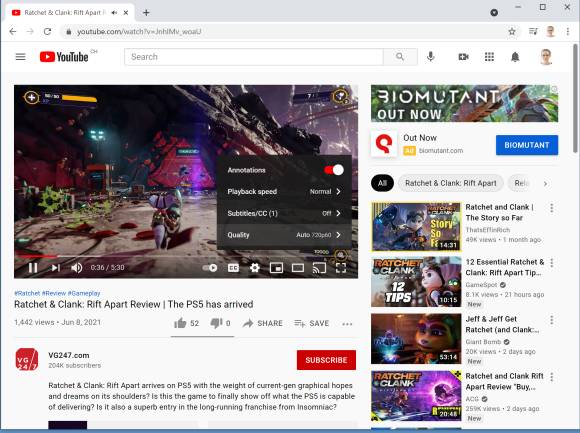Open YouTube apps grid icon
This screenshot has height=433, width=580.
click(x=489, y=57)
